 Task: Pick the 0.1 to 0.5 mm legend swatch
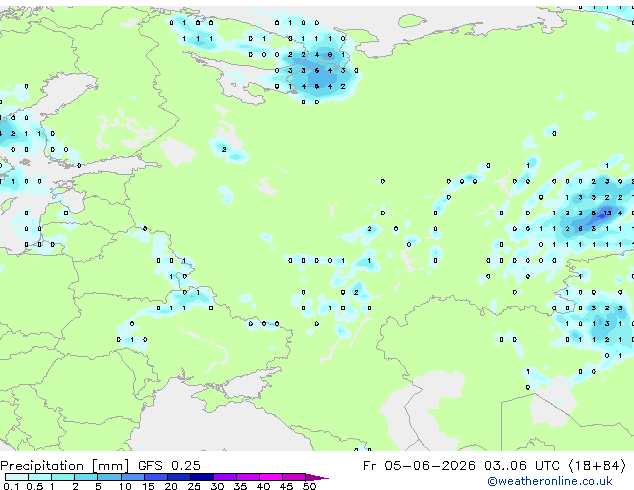pyautogui.click(x=17, y=477)
